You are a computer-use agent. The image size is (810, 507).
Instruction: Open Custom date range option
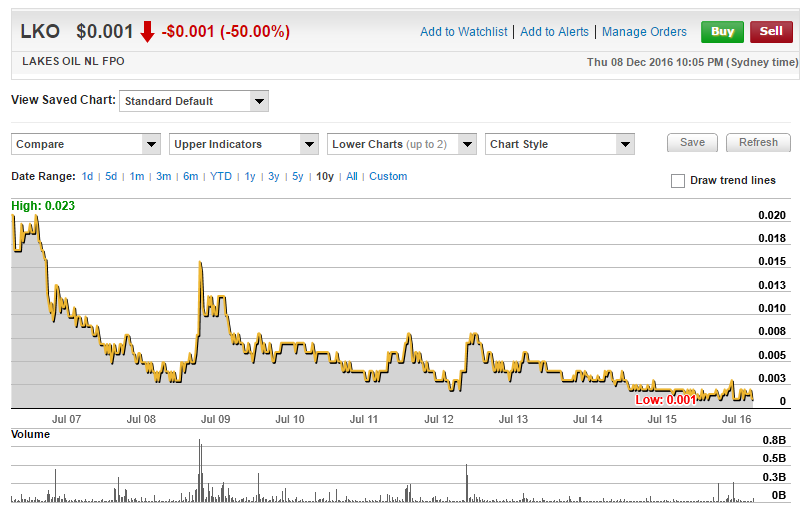coord(388,177)
